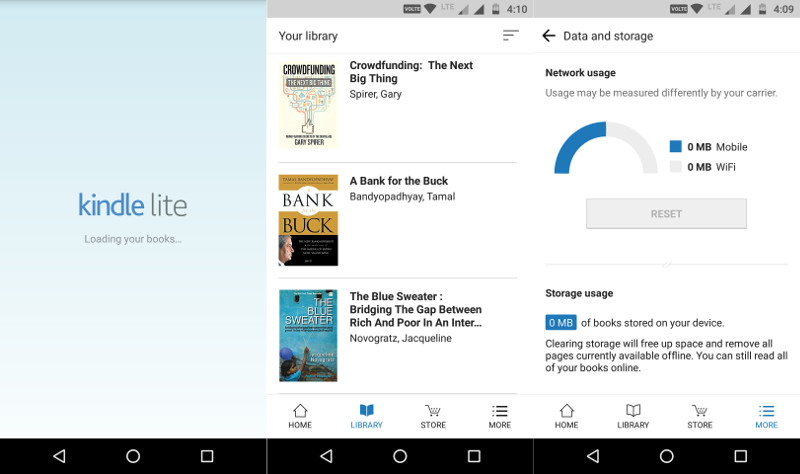This screenshot has height=474, width=800.
Task: Tap the 0 MB WiFi usage label
Action: (711, 167)
